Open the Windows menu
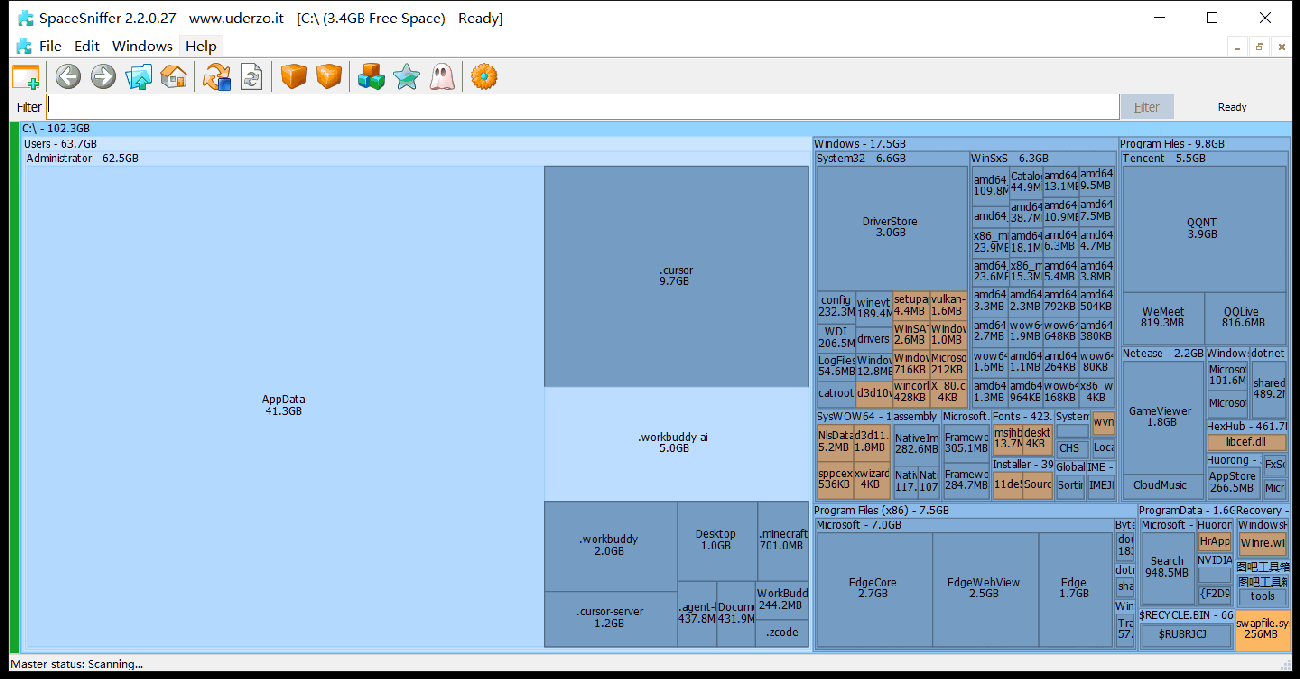 (x=142, y=46)
